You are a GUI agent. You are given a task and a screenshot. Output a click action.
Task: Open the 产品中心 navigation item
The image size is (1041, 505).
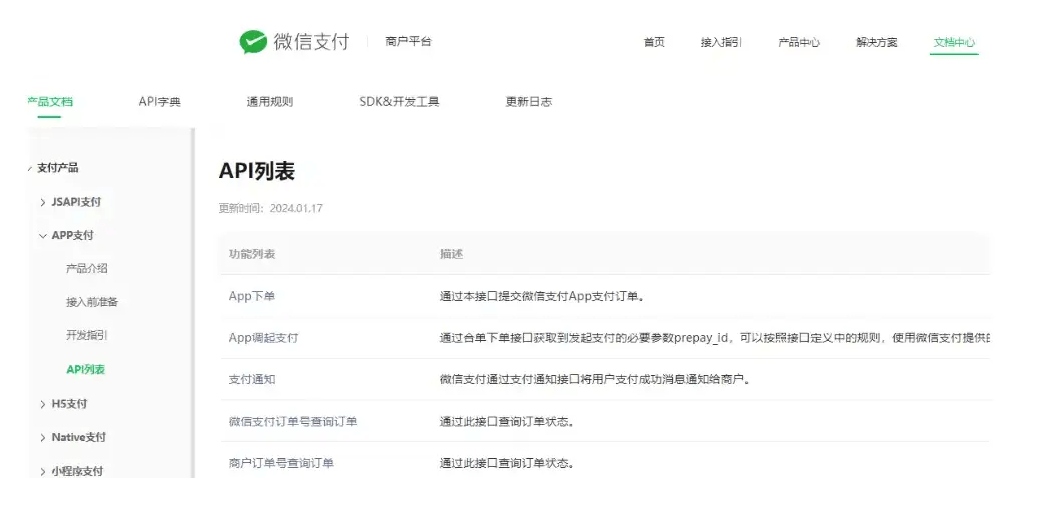799,42
